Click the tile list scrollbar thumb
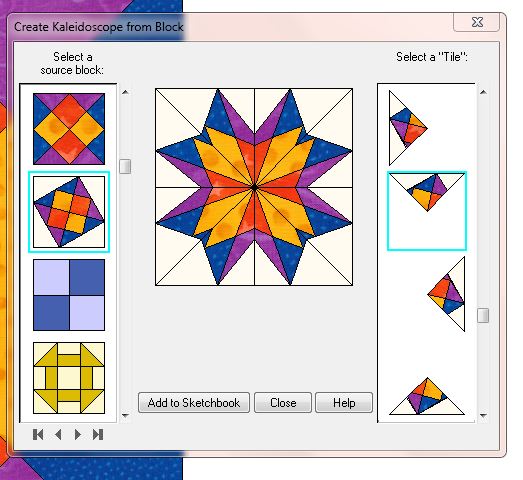523x480 pixels. 483,316
